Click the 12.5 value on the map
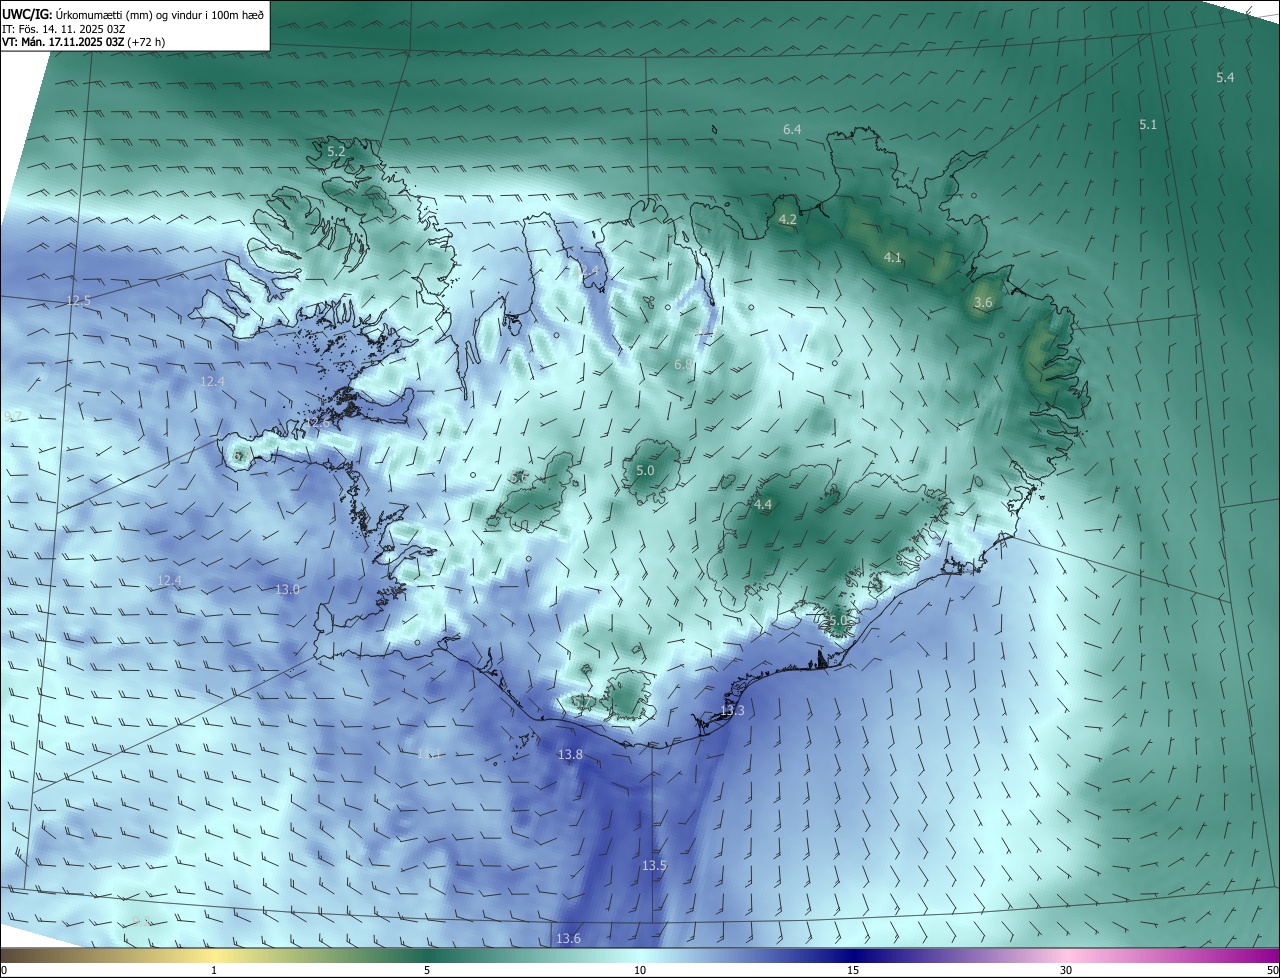Screen dimensions: 1280x978 coord(79,300)
